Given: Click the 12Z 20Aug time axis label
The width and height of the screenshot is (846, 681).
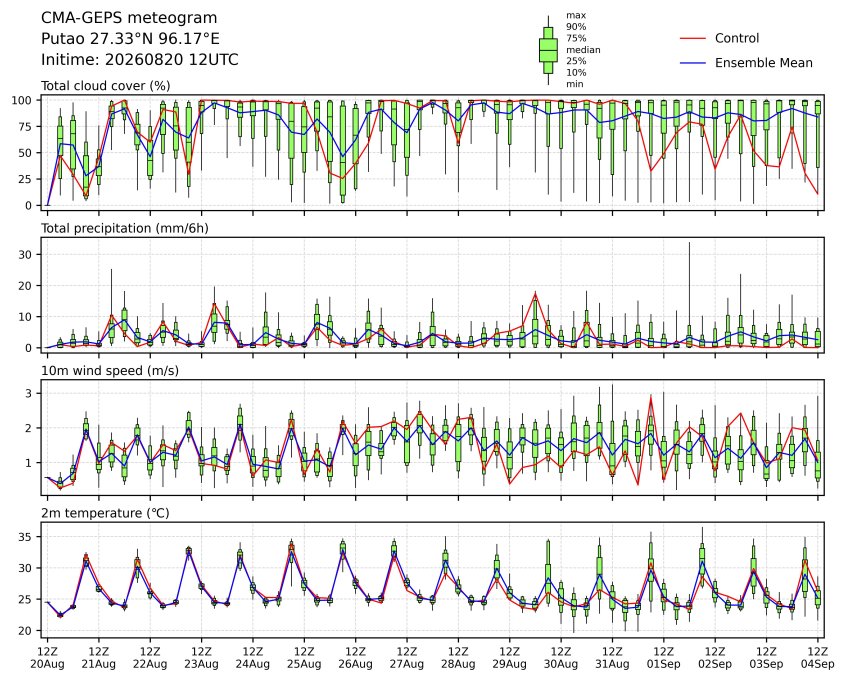Looking at the screenshot, I should pyautogui.click(x=47, y=658).
